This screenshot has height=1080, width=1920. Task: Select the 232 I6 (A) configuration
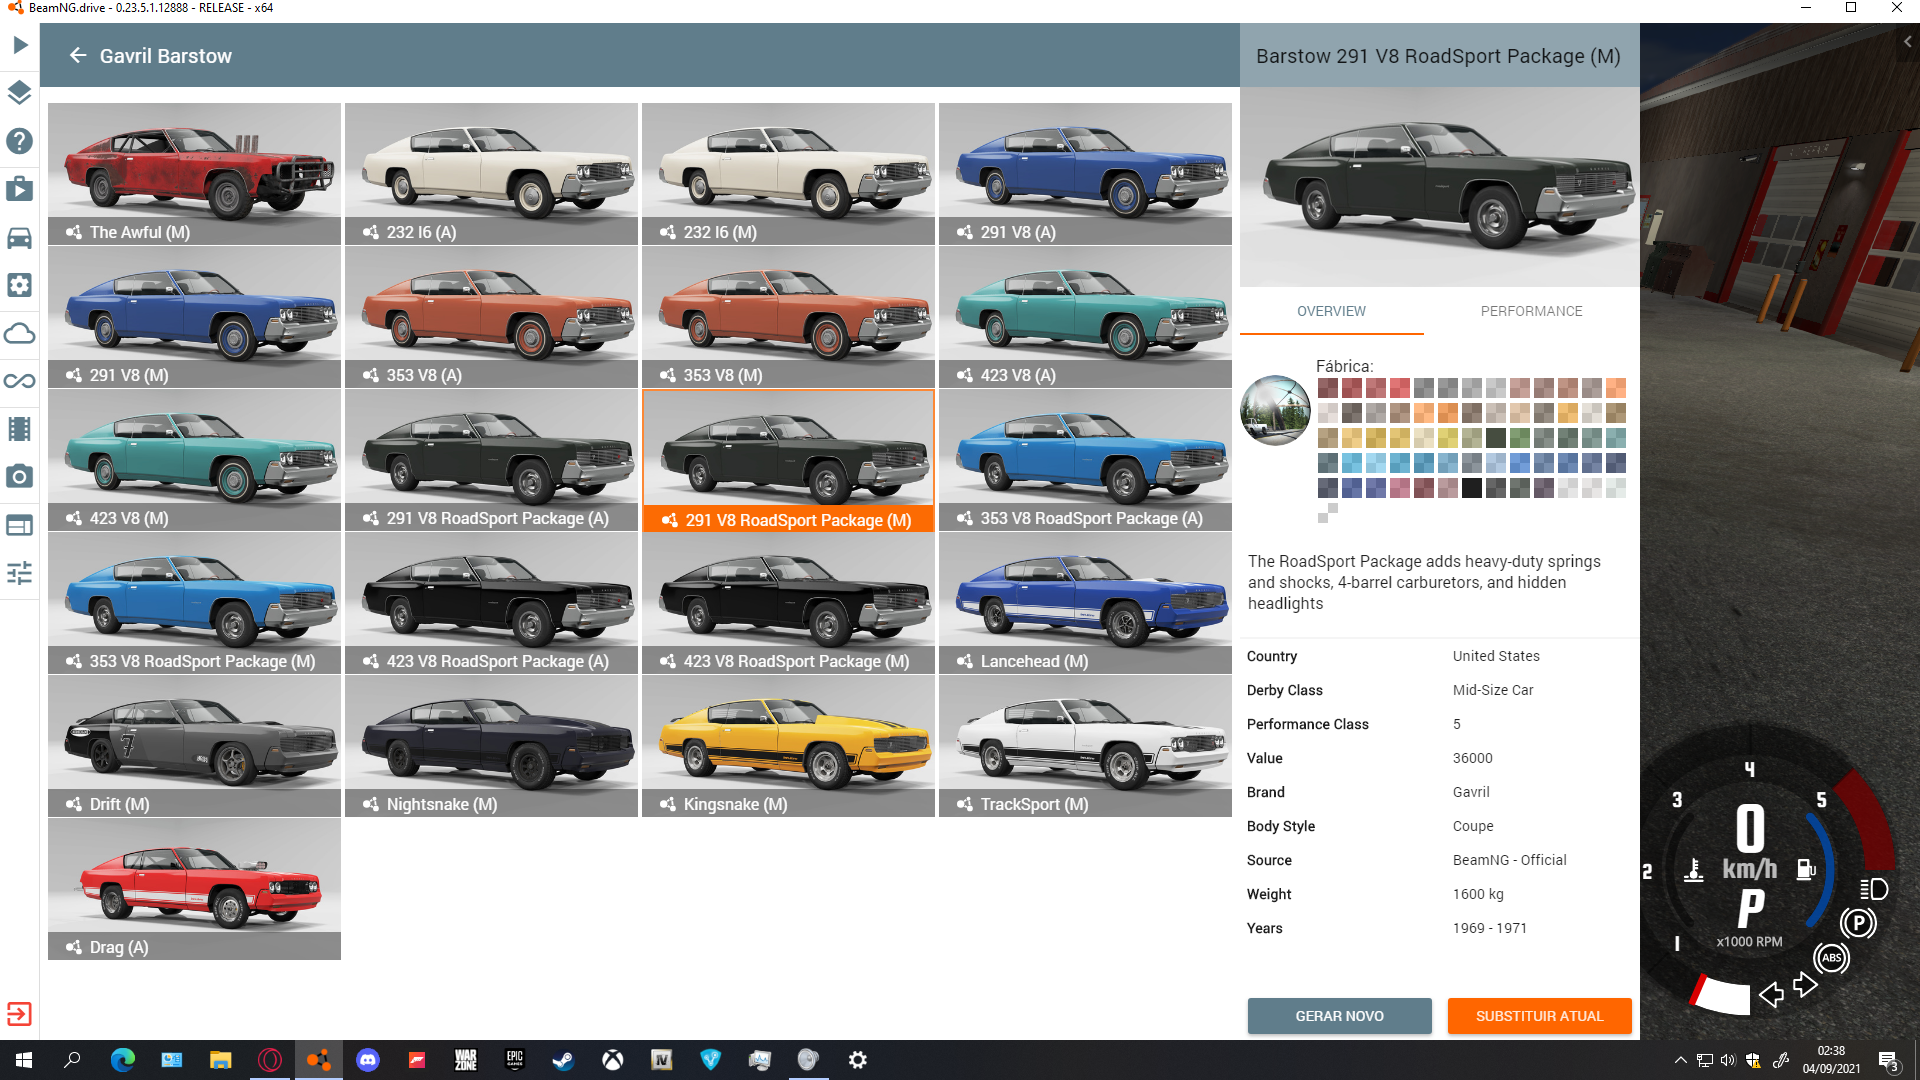[491, 174]
